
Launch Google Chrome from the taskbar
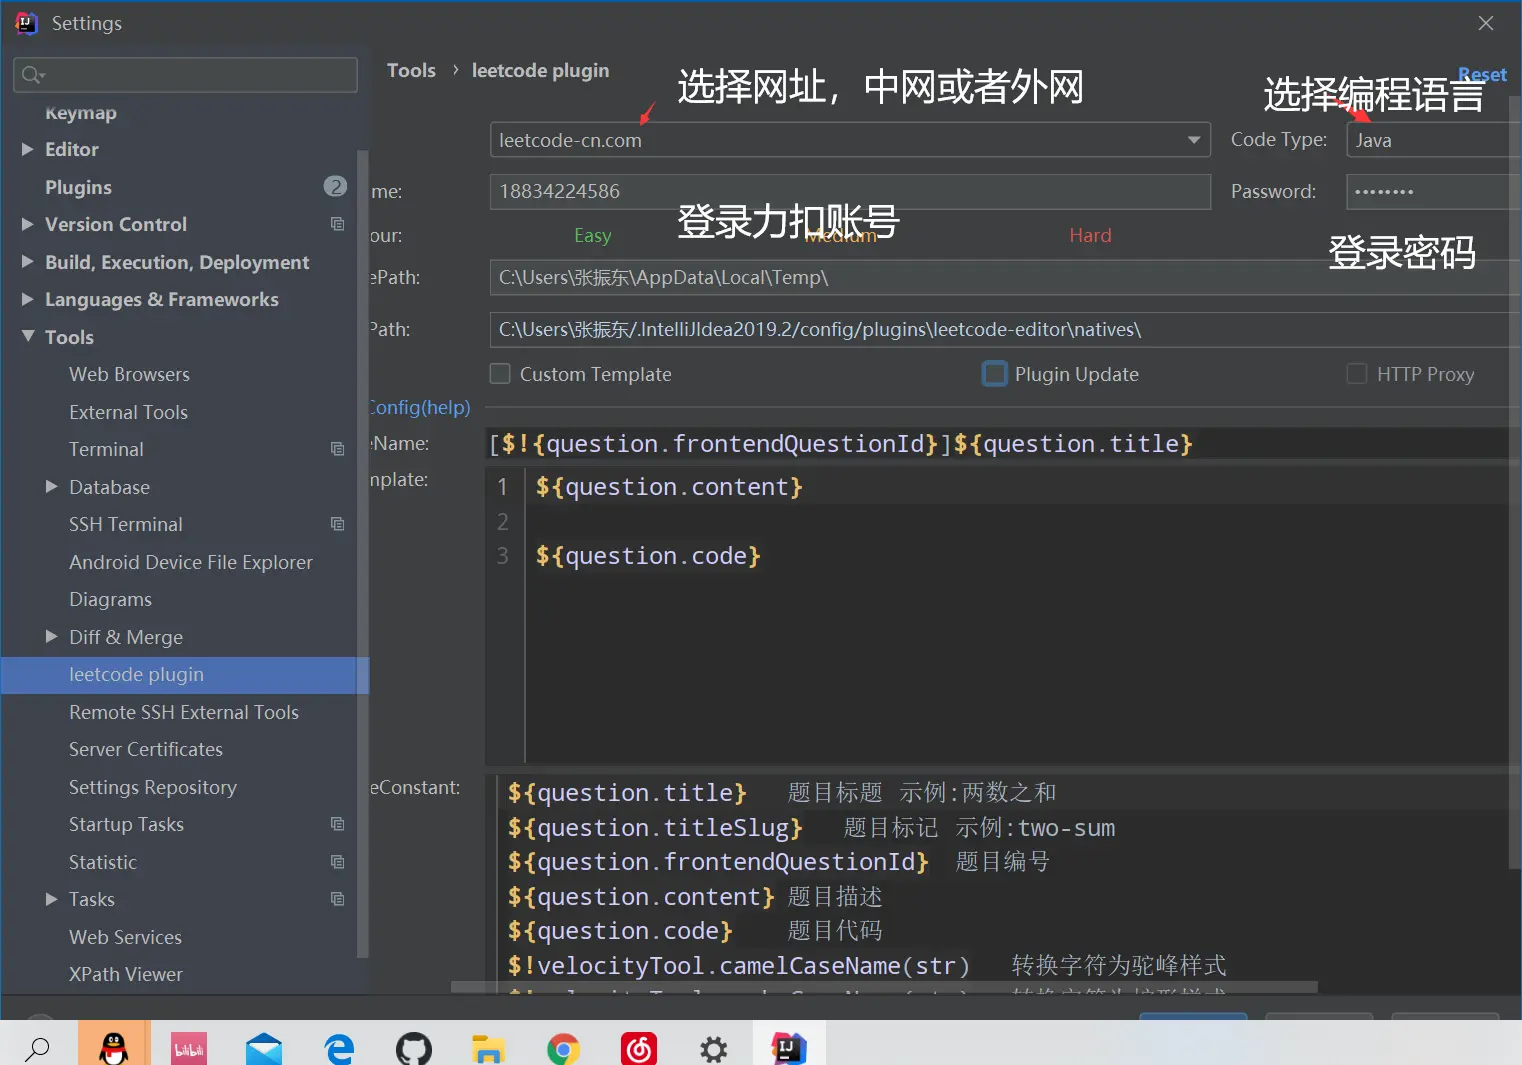563,1048
